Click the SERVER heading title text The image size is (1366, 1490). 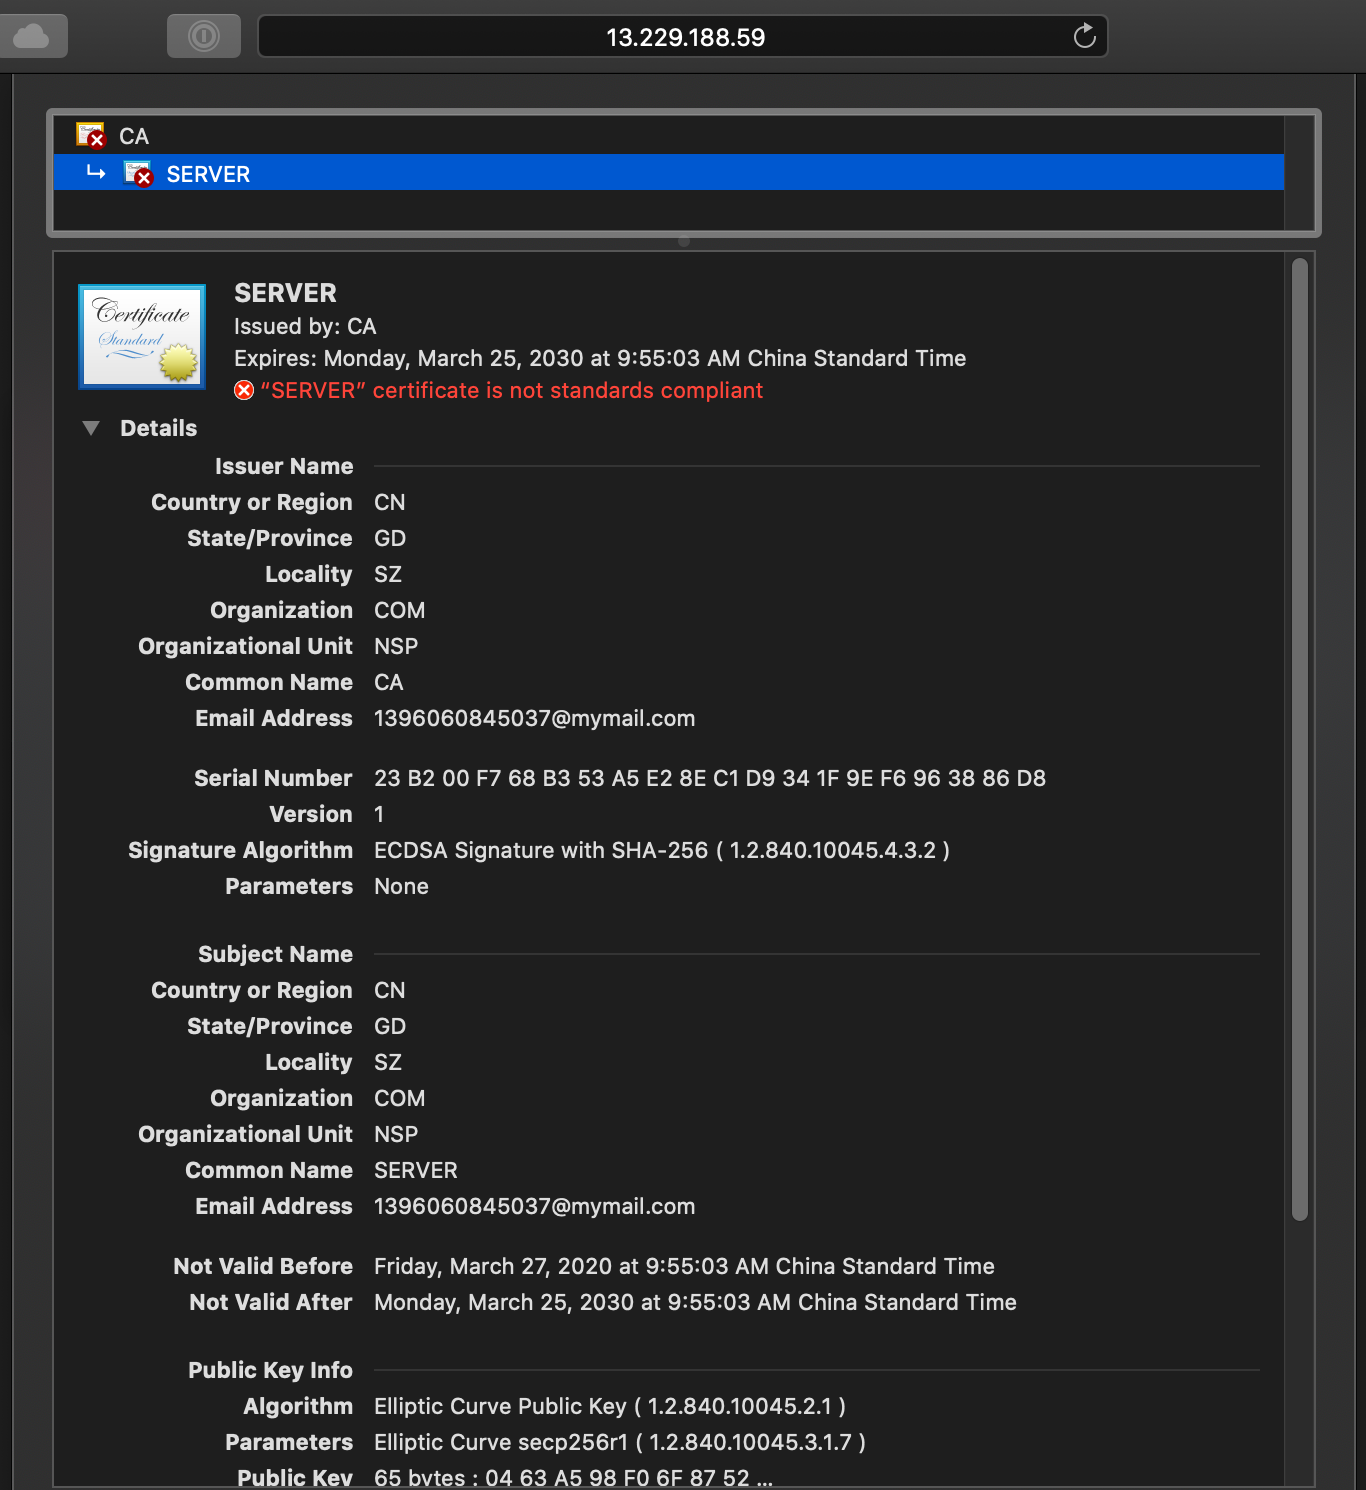(285, 293)
